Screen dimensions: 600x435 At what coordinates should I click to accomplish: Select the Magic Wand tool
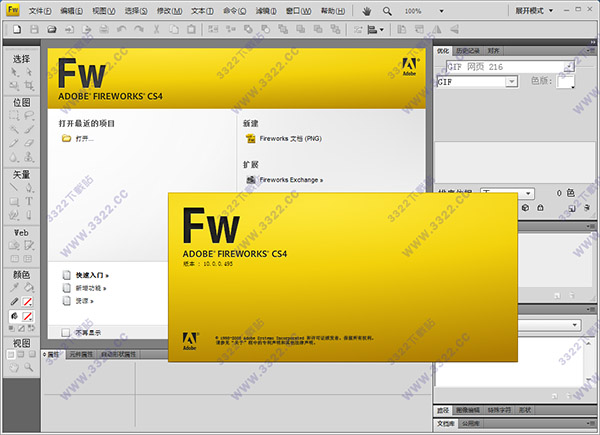click(x=14, y=129)
